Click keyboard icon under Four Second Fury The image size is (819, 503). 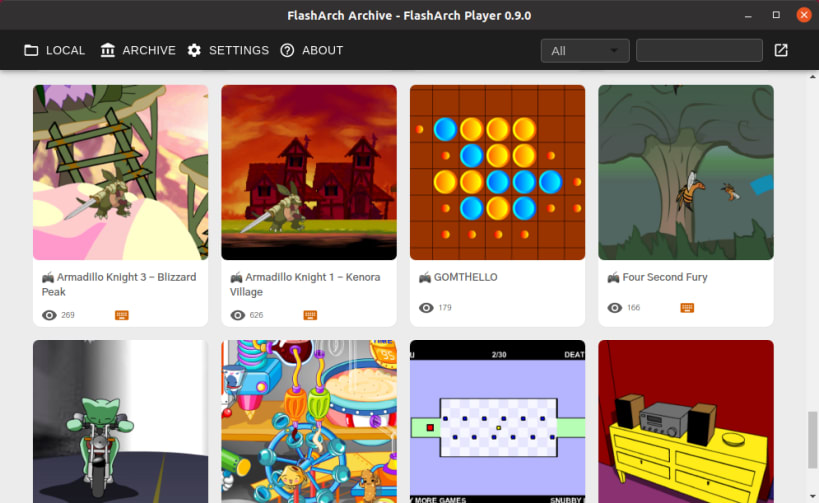(687, 308)
